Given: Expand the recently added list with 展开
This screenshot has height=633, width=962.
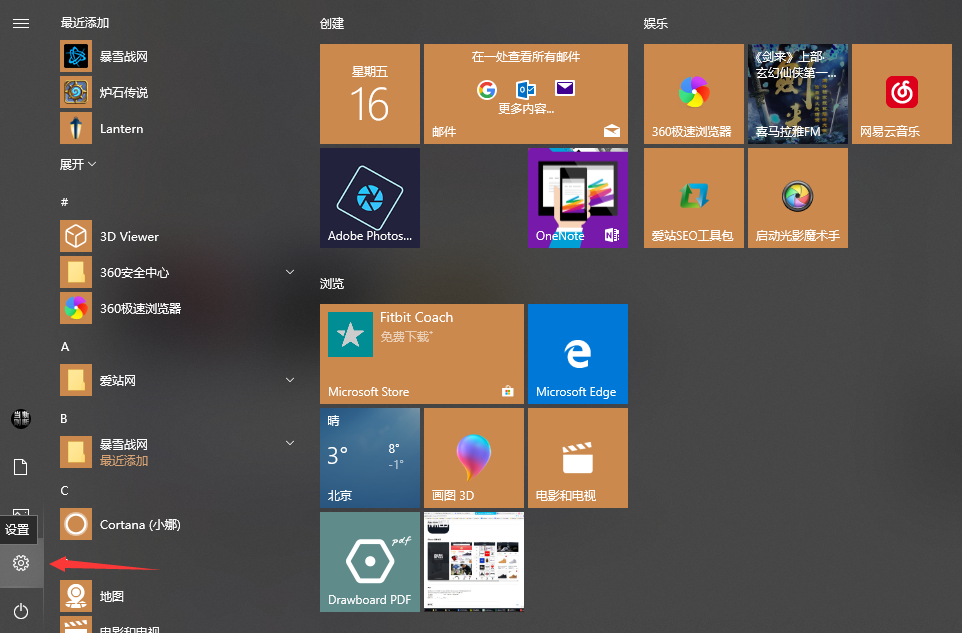Looking at the screenshot, I should click(x=78, y=164).
